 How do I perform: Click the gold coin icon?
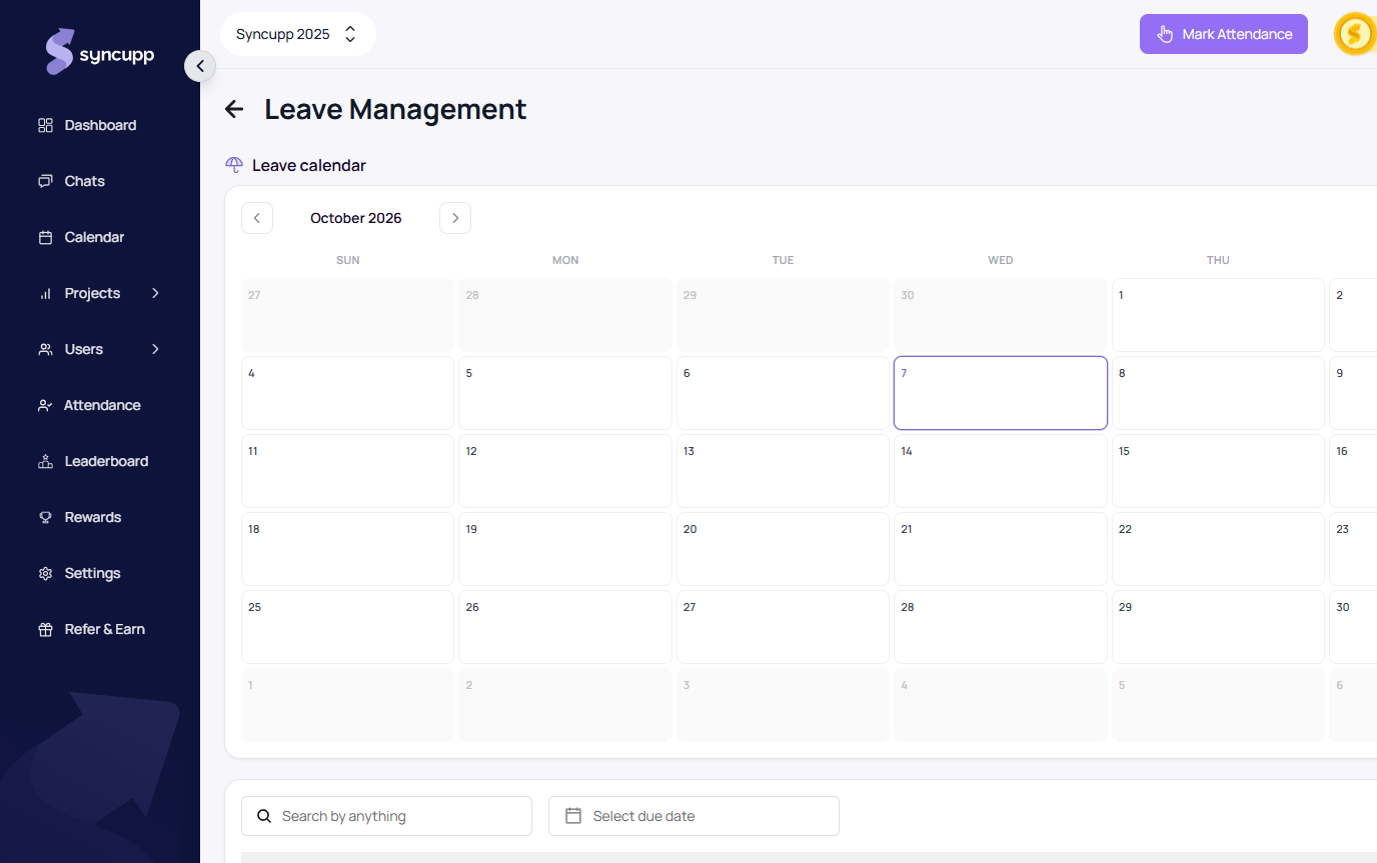pos(1355,34)
